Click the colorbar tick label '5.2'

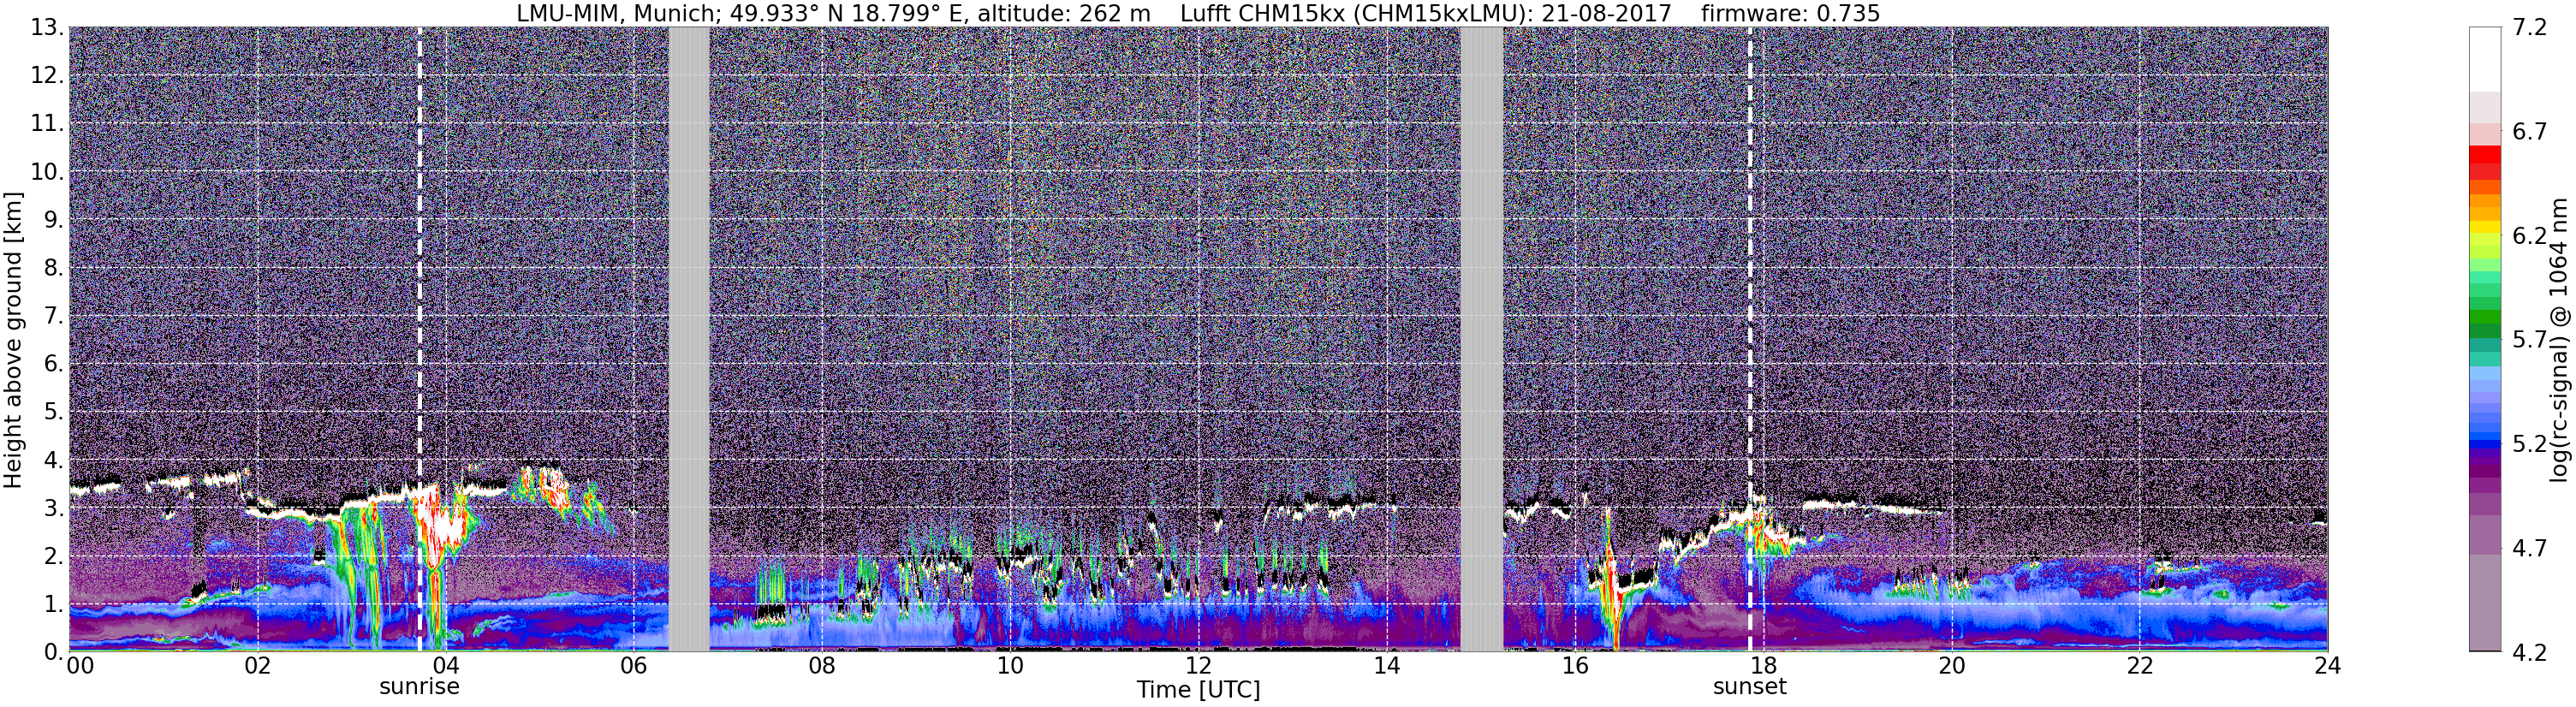pyautogui.click(x=2529, y=444)
